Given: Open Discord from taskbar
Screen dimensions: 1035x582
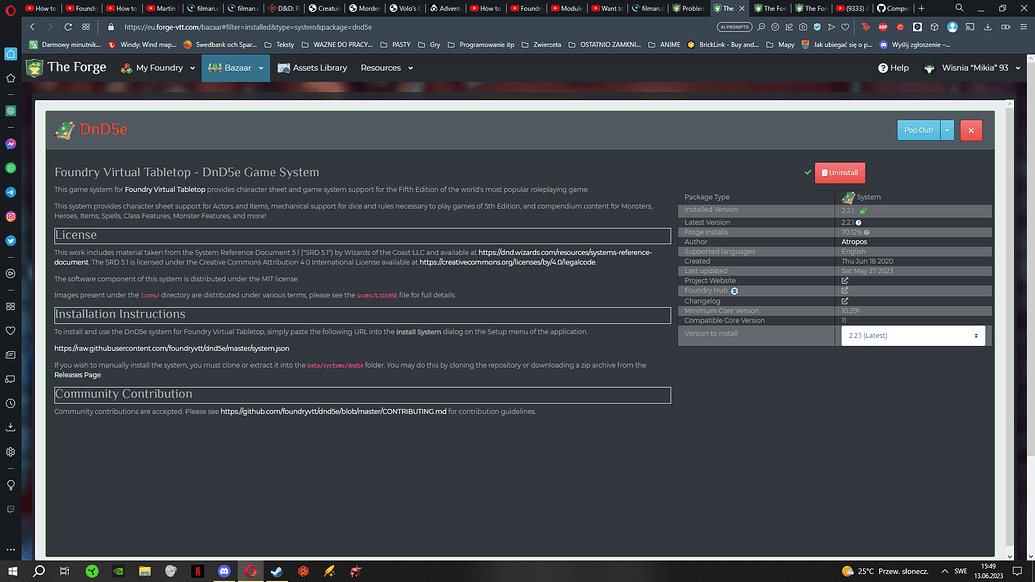Looking at the screenshot, I should (224, 571).
